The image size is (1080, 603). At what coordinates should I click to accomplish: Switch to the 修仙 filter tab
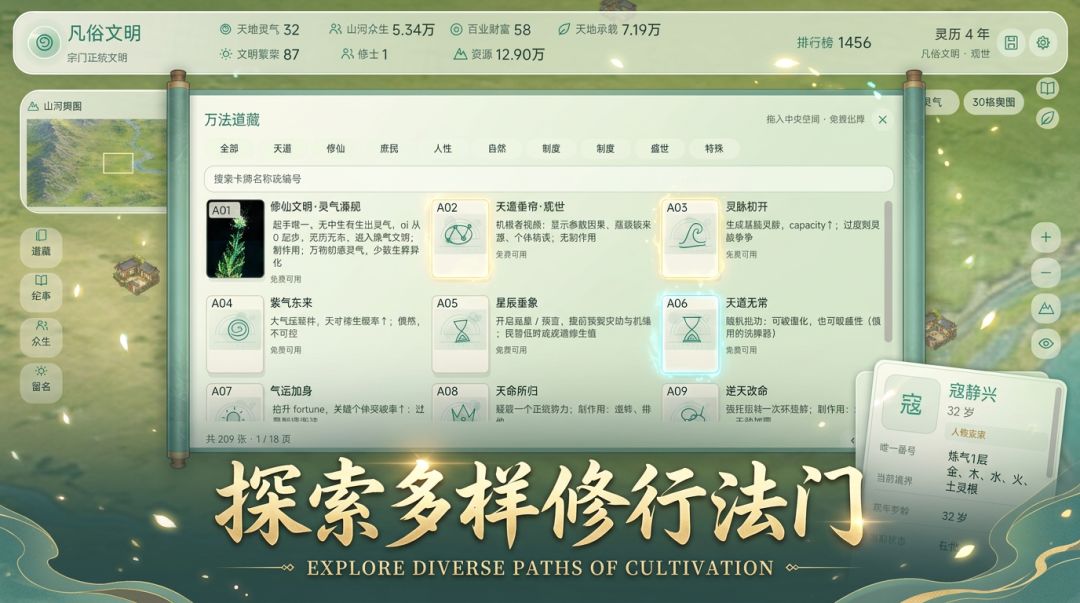coord(335,148)
